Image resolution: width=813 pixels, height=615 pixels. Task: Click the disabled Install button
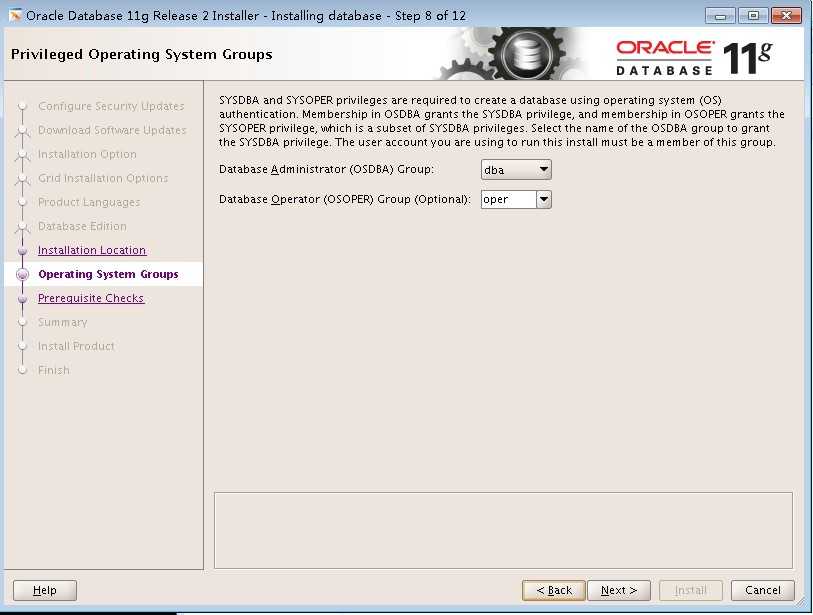(x=691, y=590)
